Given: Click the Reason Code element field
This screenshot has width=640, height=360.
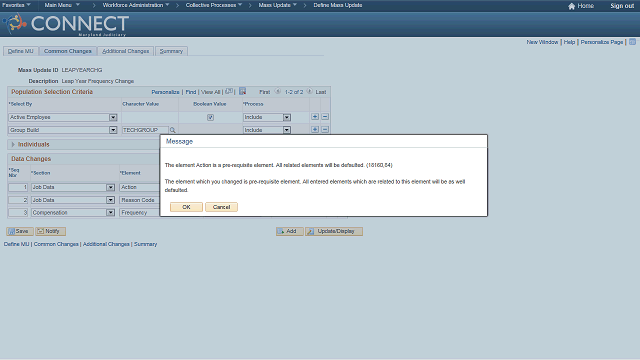Looking at the screenshot, I should [140, 200].
